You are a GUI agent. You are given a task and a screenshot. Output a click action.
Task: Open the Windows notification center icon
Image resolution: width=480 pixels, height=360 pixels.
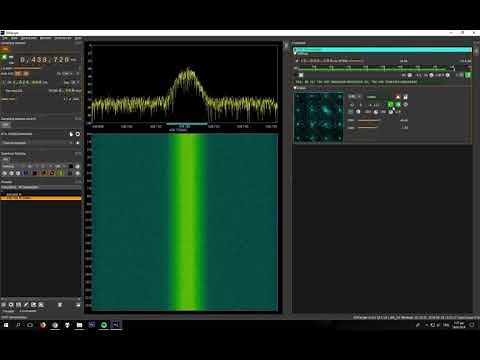[472, 325]
